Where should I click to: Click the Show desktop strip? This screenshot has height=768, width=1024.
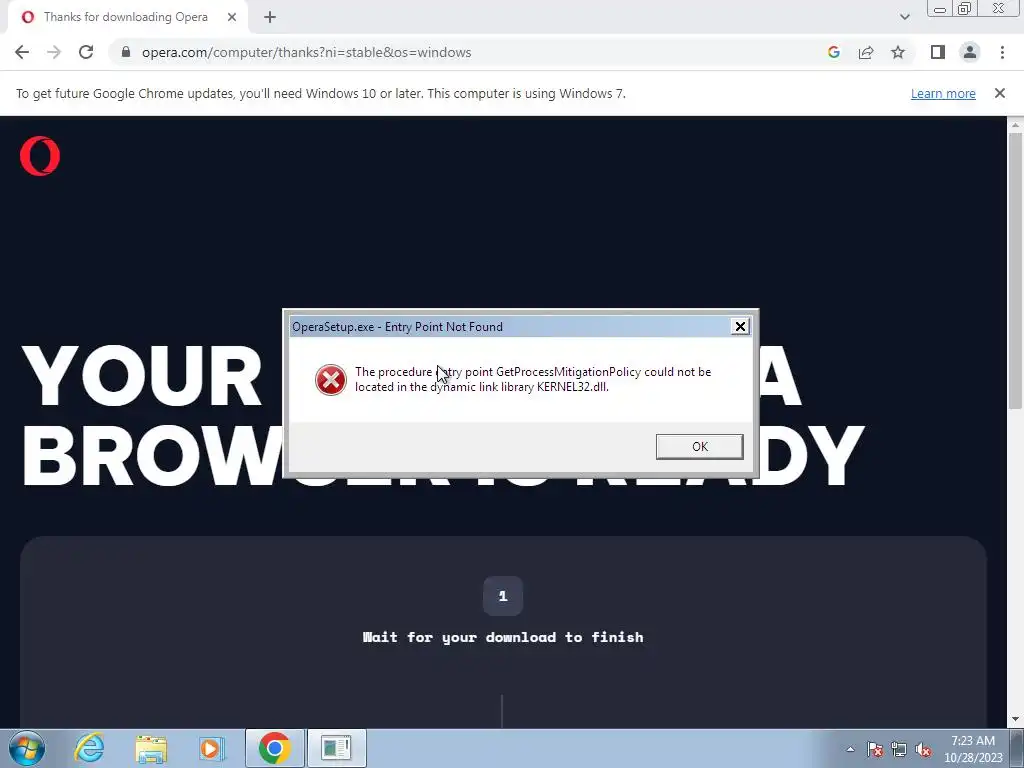click(x=1017, y=748)
